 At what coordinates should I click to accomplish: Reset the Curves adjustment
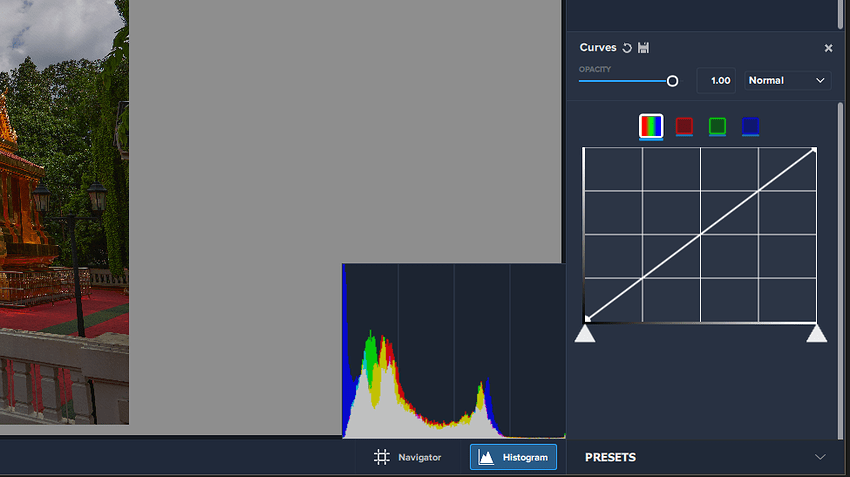click(627, 48)
